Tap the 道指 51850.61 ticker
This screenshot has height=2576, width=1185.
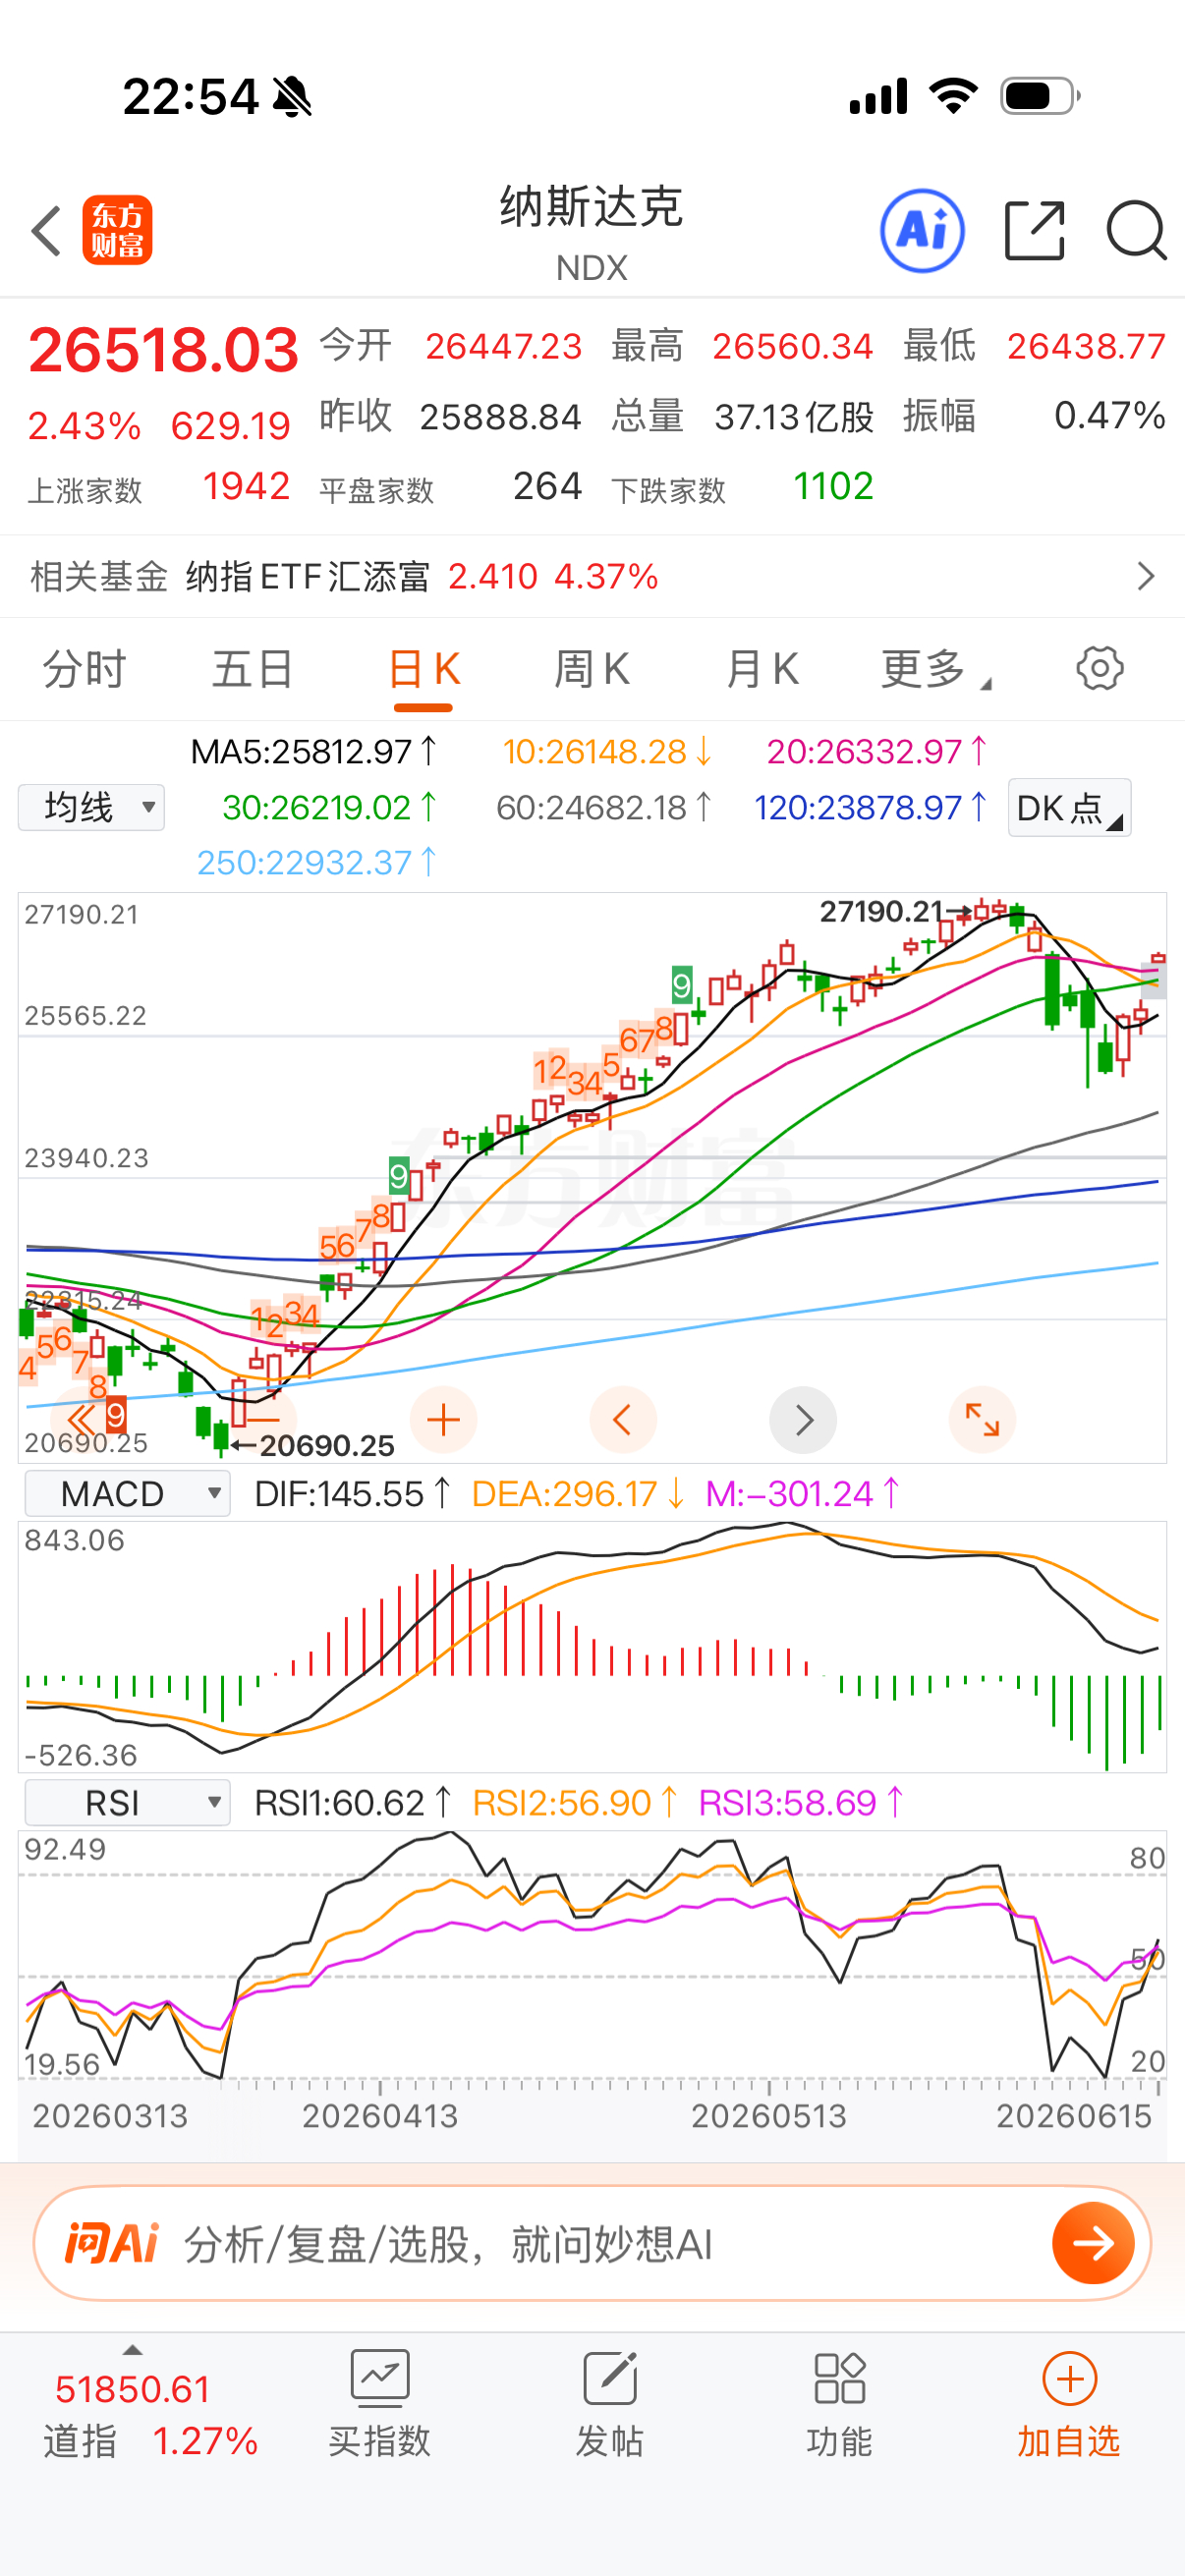150,2414
